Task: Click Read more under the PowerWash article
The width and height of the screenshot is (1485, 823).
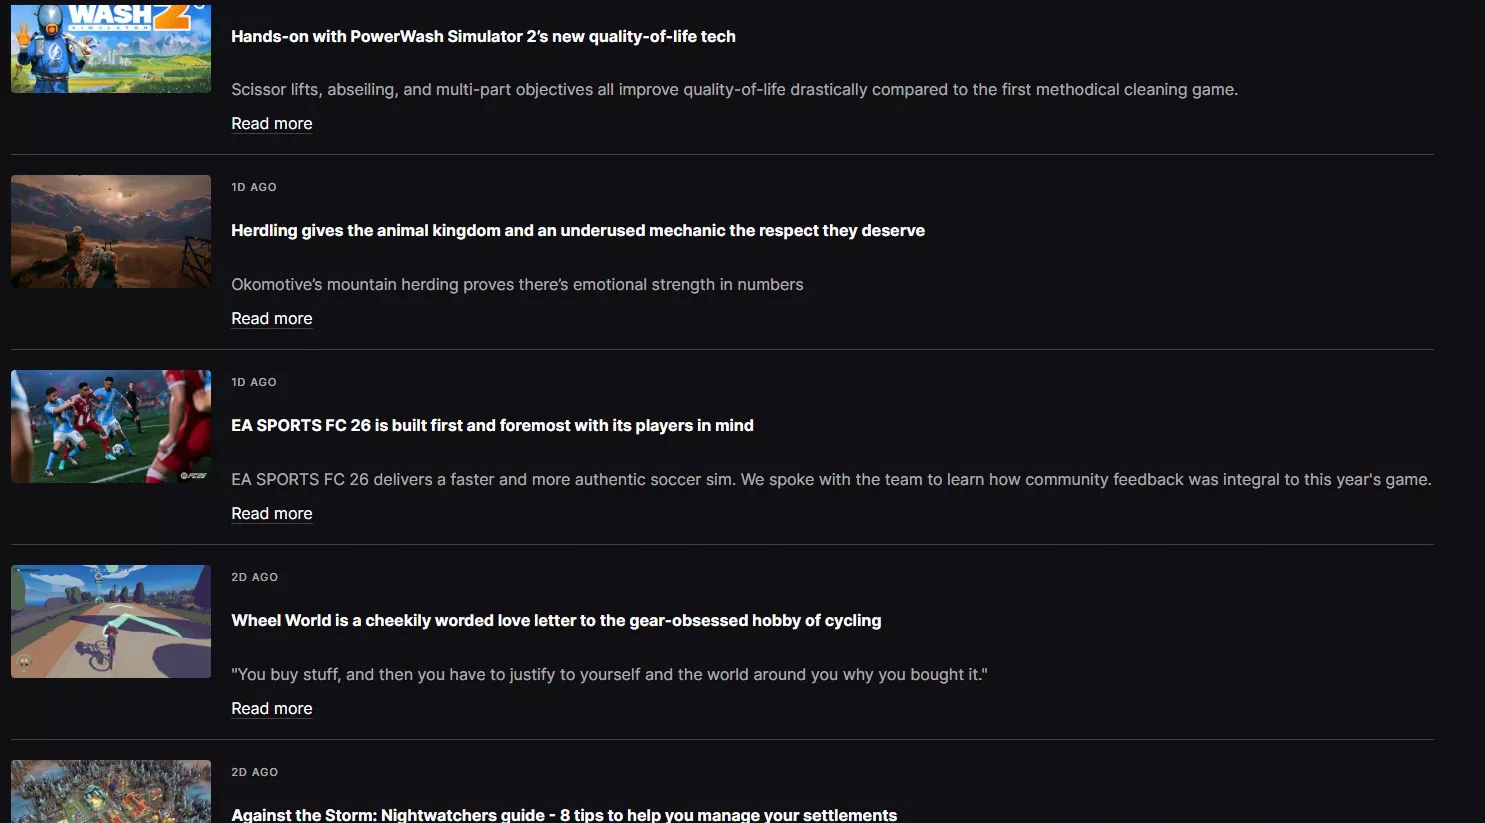Action: pyautogui.click(x=272, y=123)
